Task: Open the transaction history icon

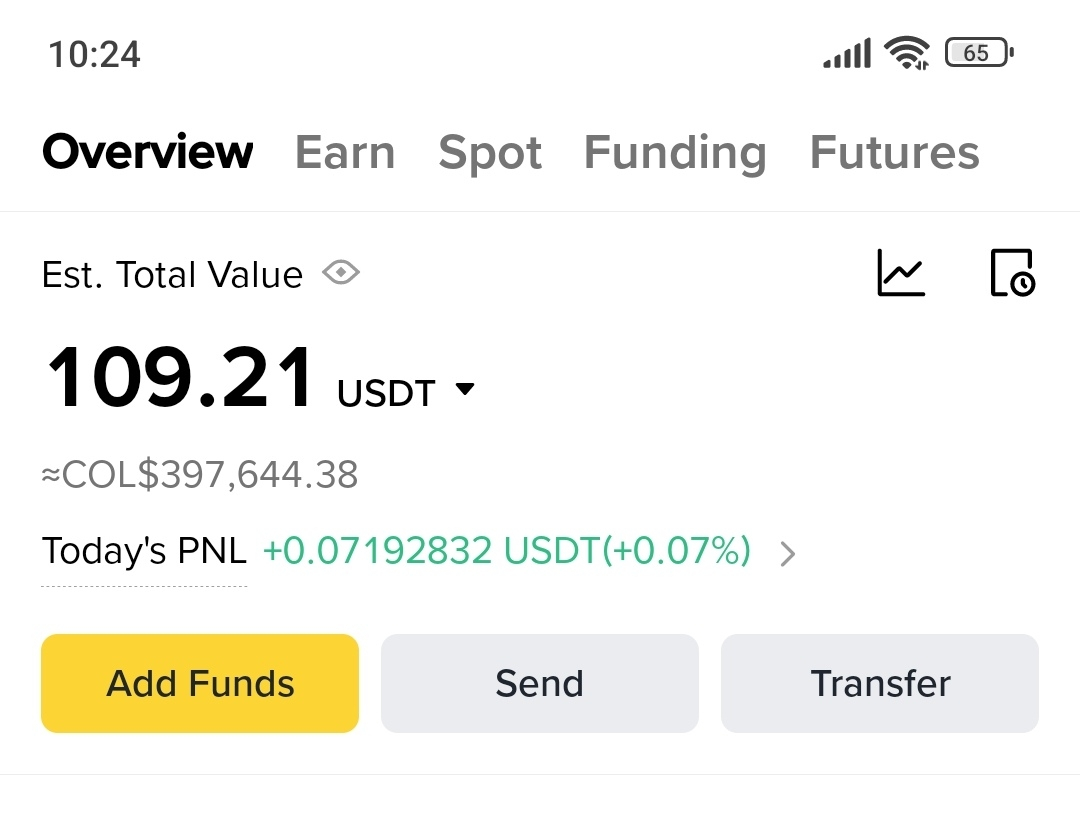Action: pos(1012,273)
